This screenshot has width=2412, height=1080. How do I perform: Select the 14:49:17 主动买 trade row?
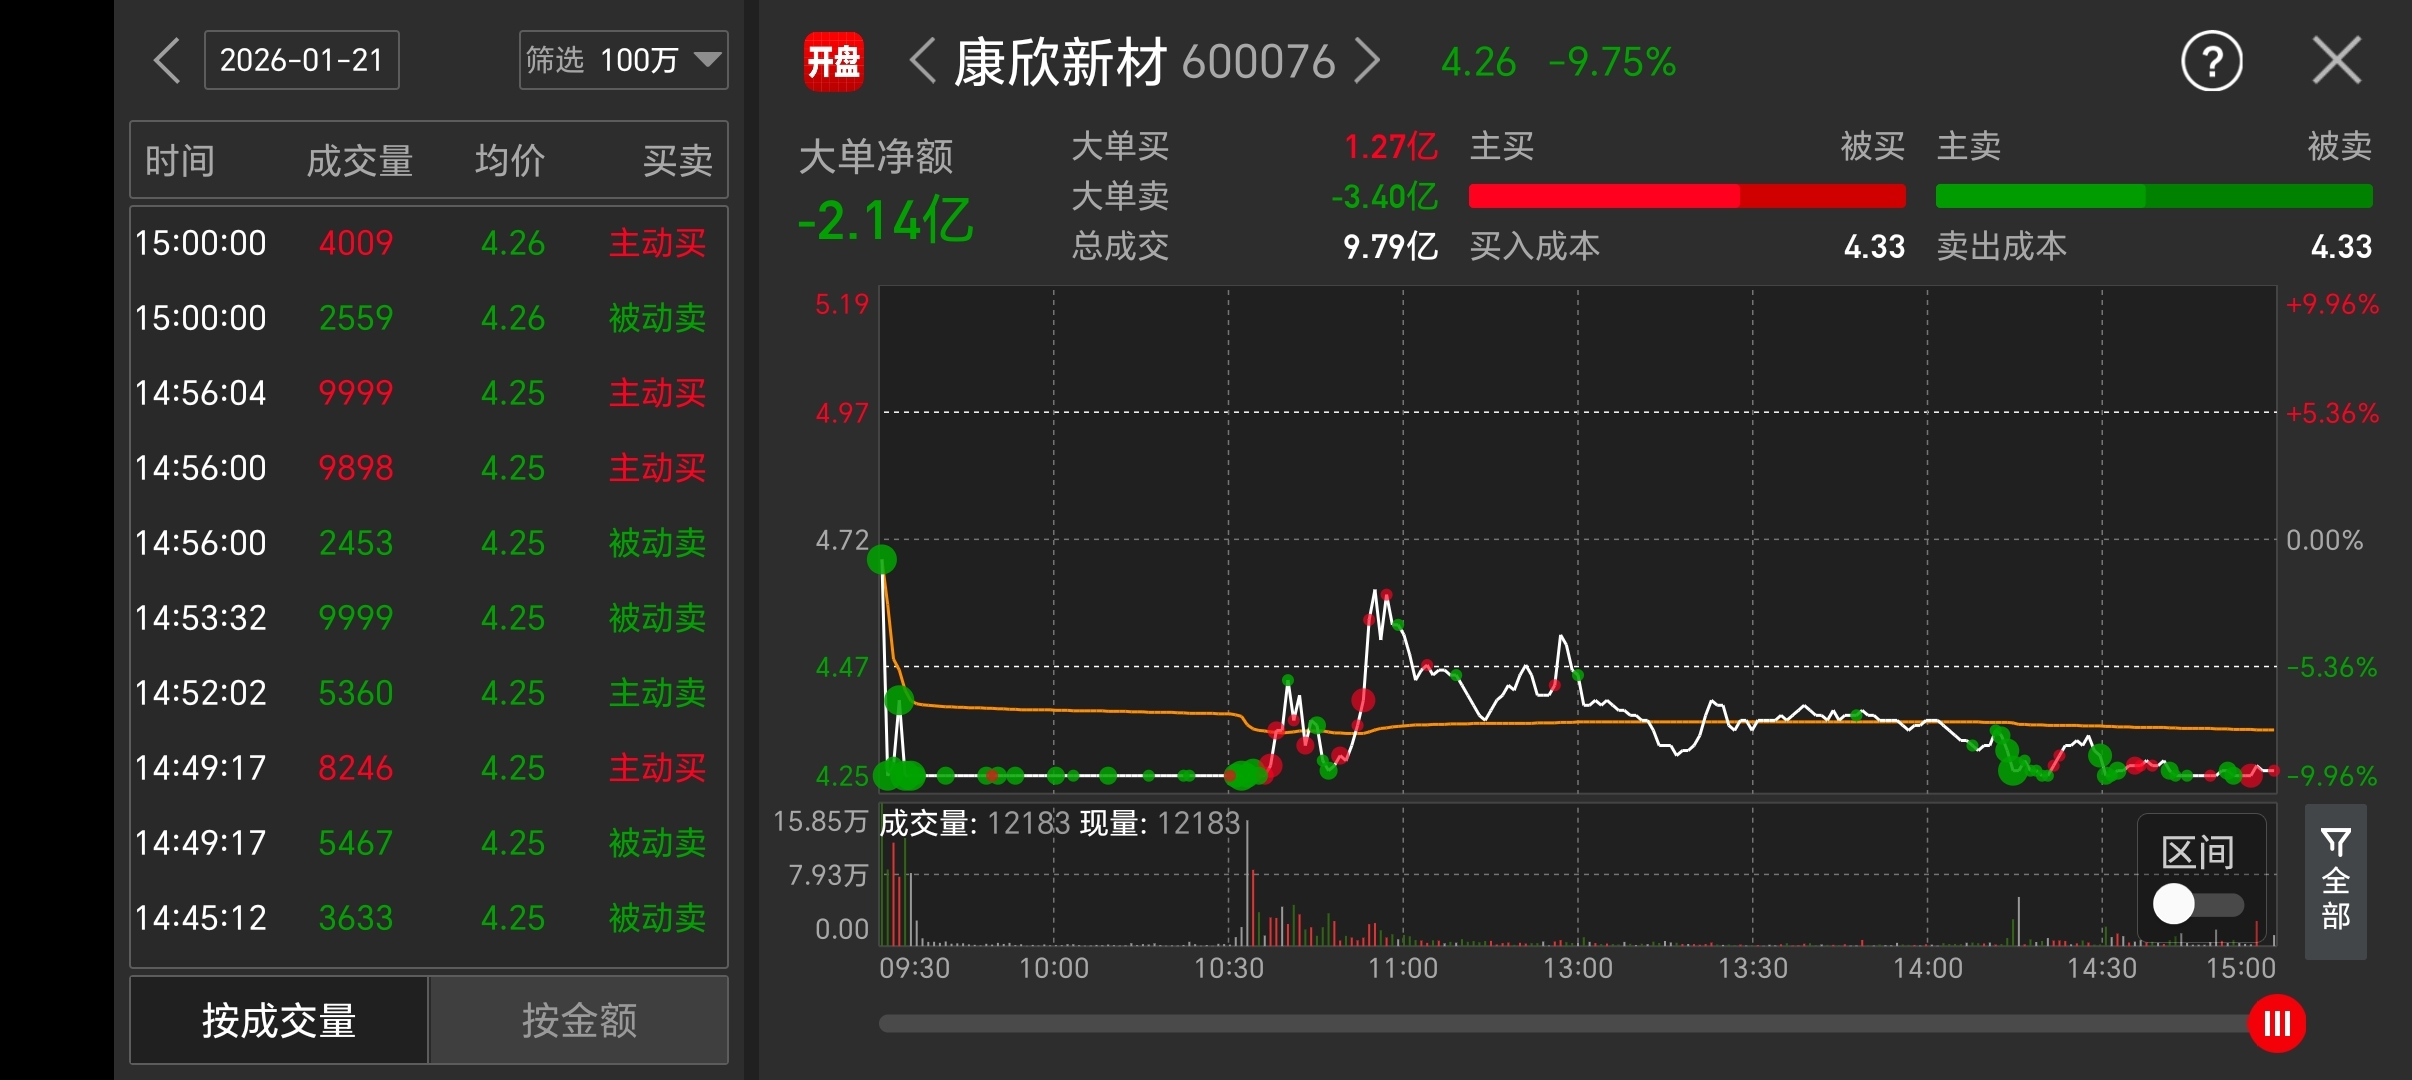(428, 768)
